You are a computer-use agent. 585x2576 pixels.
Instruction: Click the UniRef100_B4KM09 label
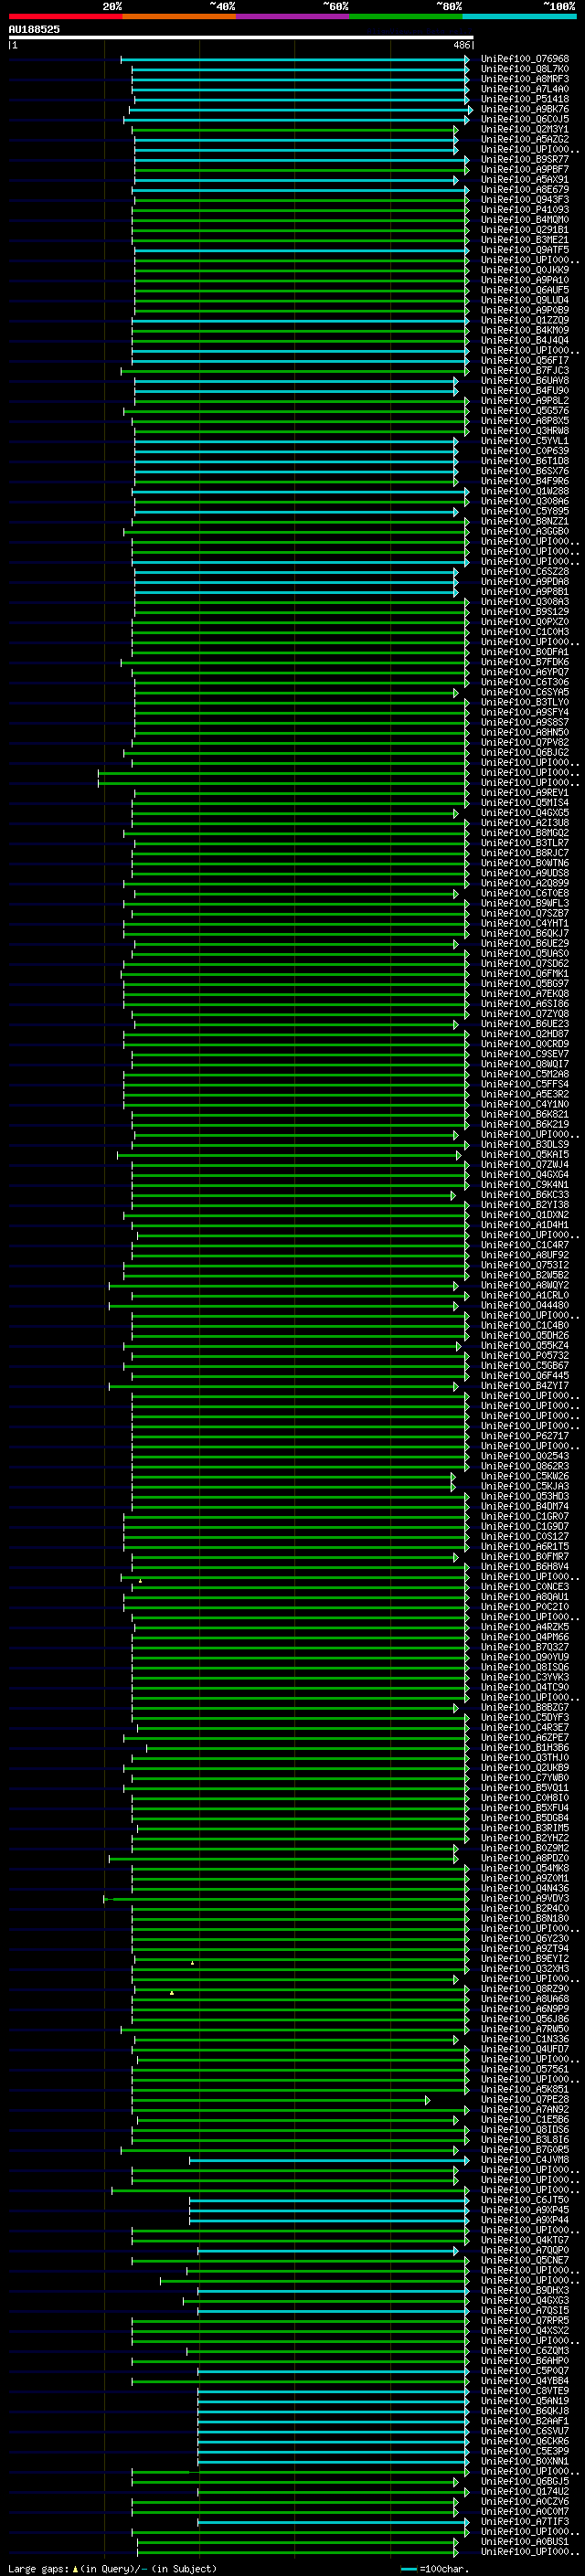tap(525, 330)
